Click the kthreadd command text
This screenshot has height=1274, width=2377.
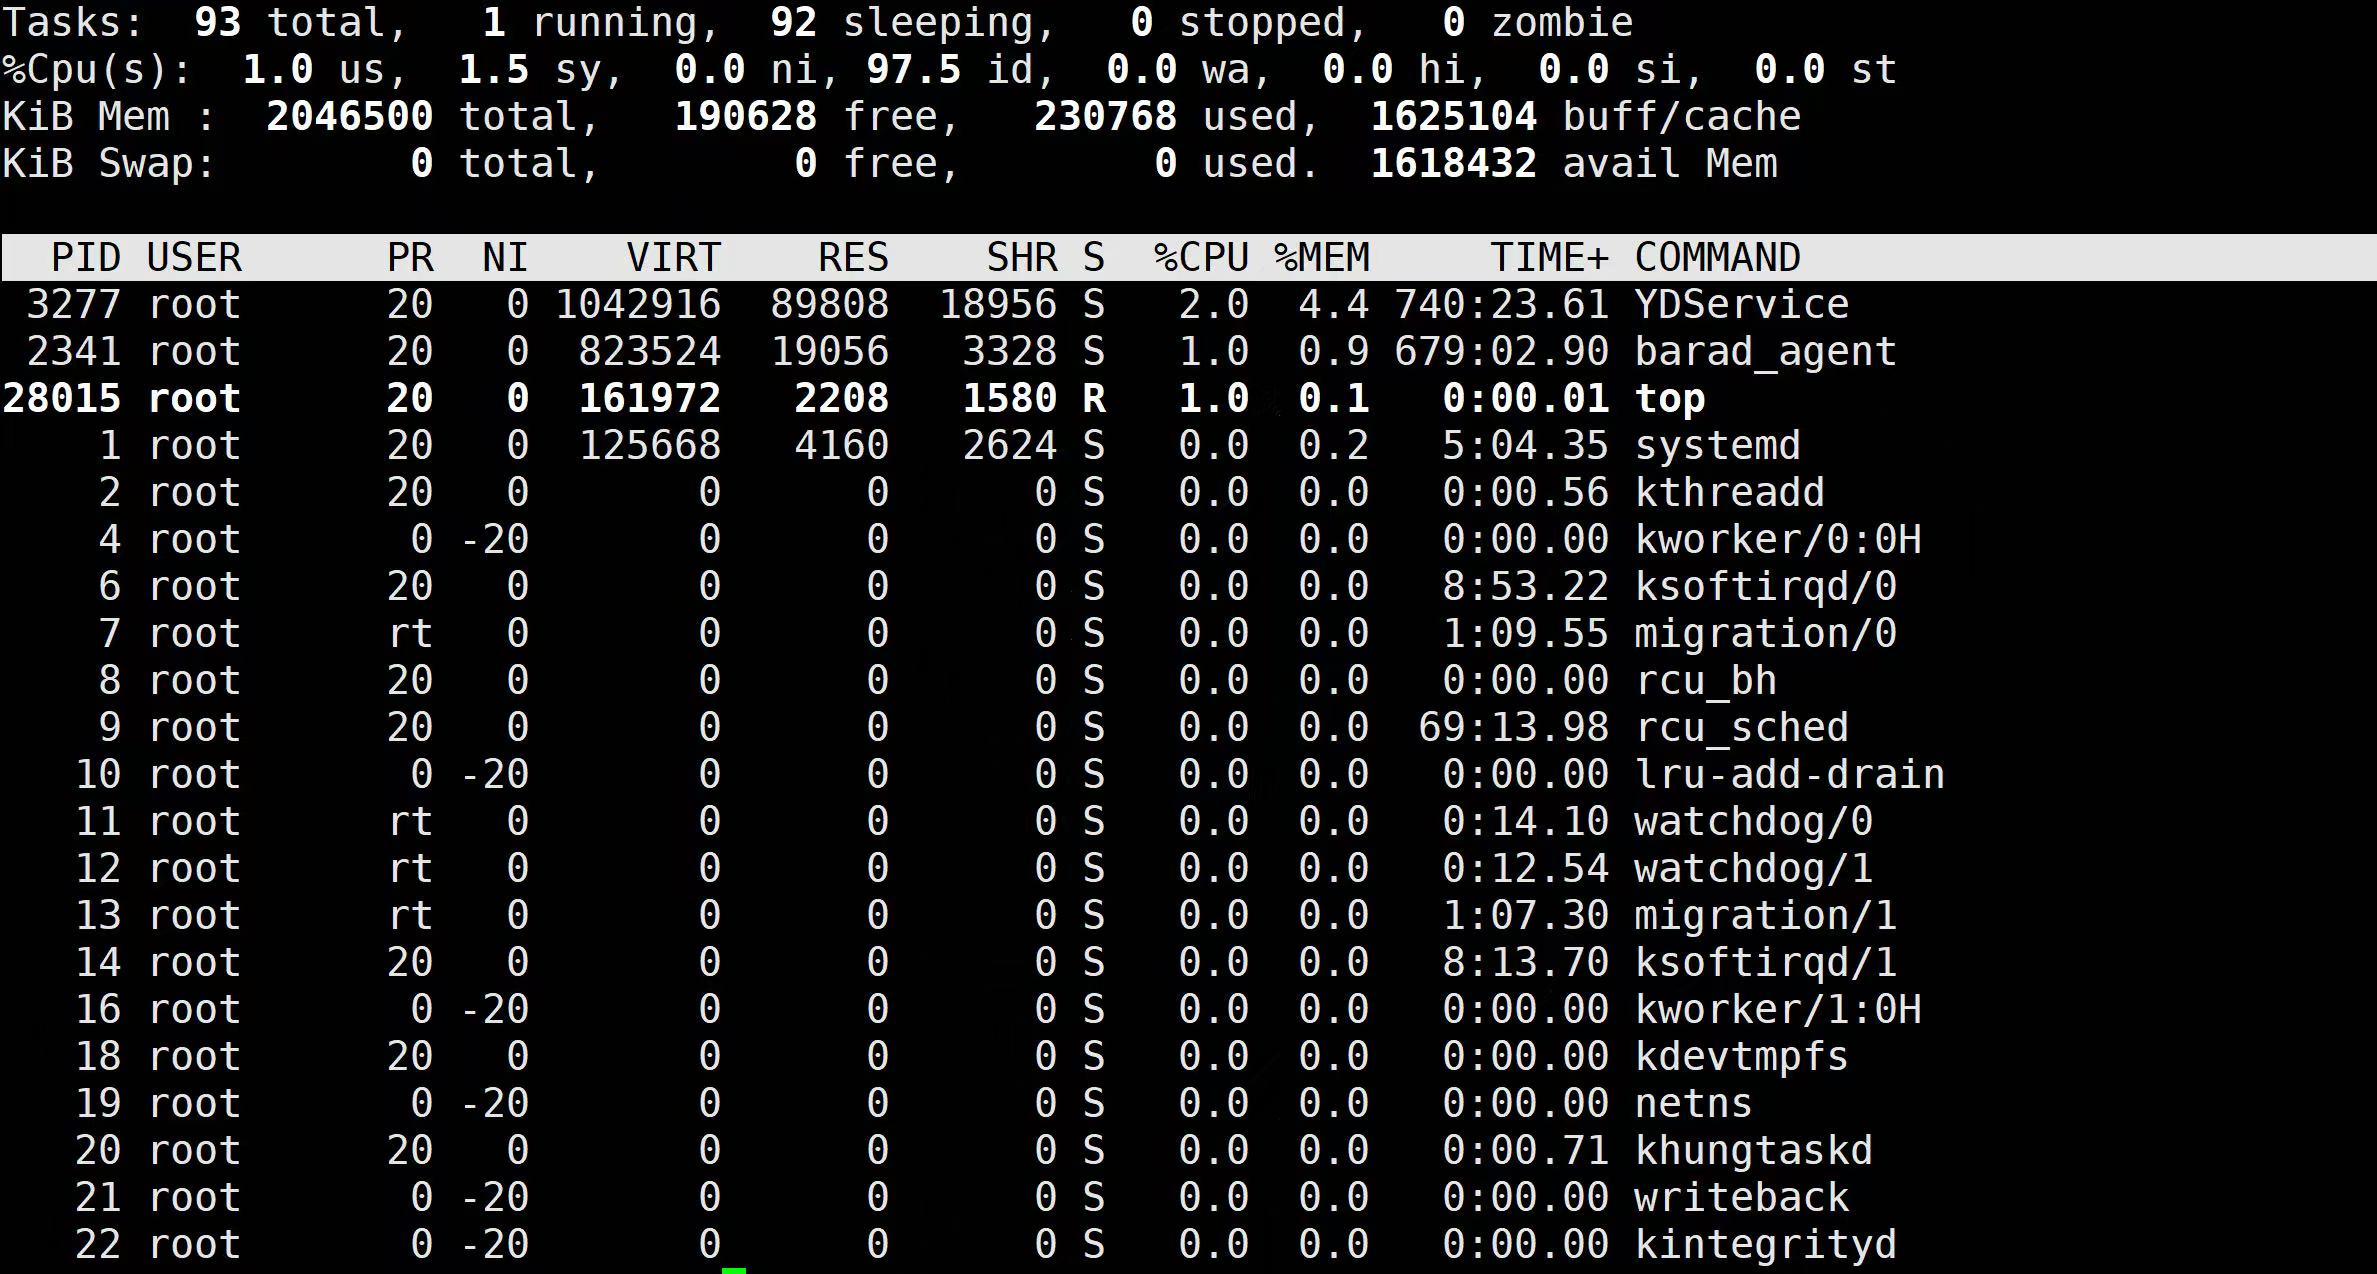click(1729, 492)
